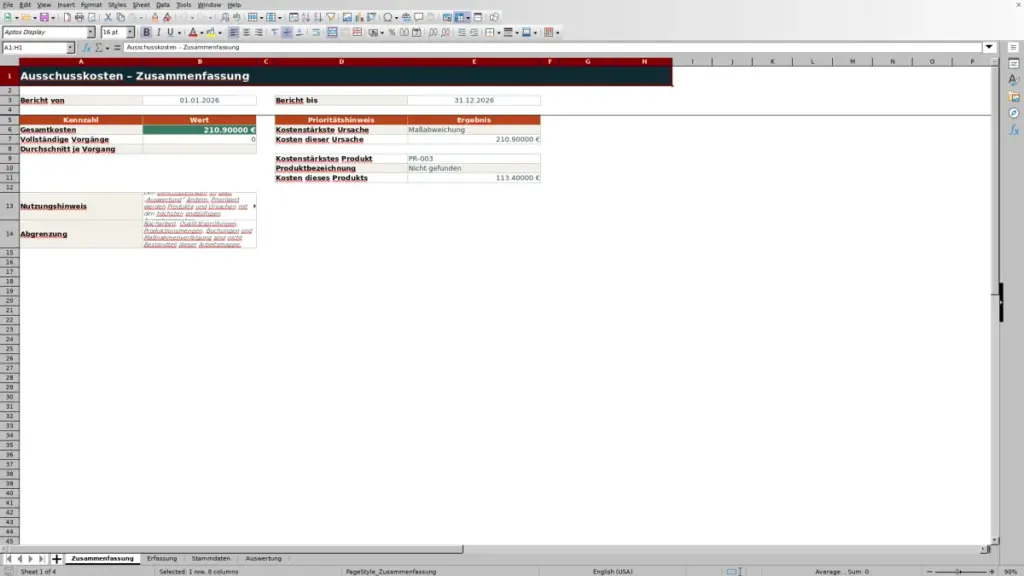
Task: Toggle Merge and Center cells
Action: pos(332,33)
